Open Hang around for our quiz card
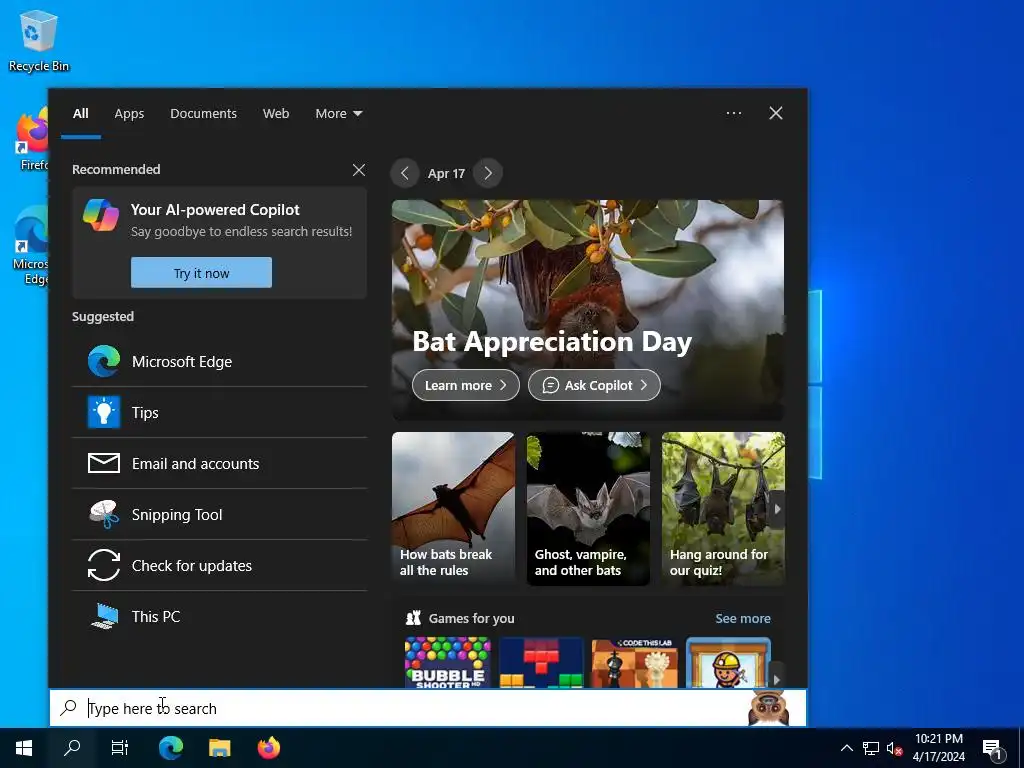1024x768 pixels. 723,509
